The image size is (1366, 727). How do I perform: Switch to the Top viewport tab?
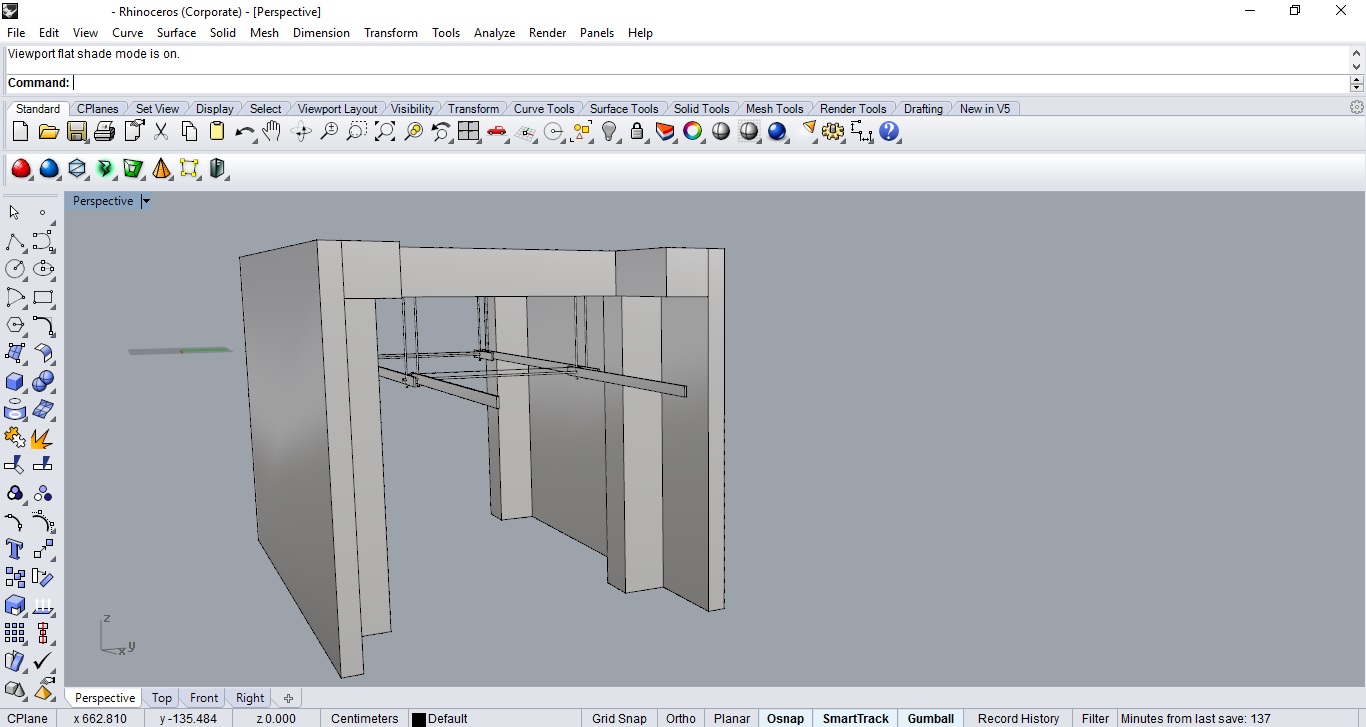point(162,698)
